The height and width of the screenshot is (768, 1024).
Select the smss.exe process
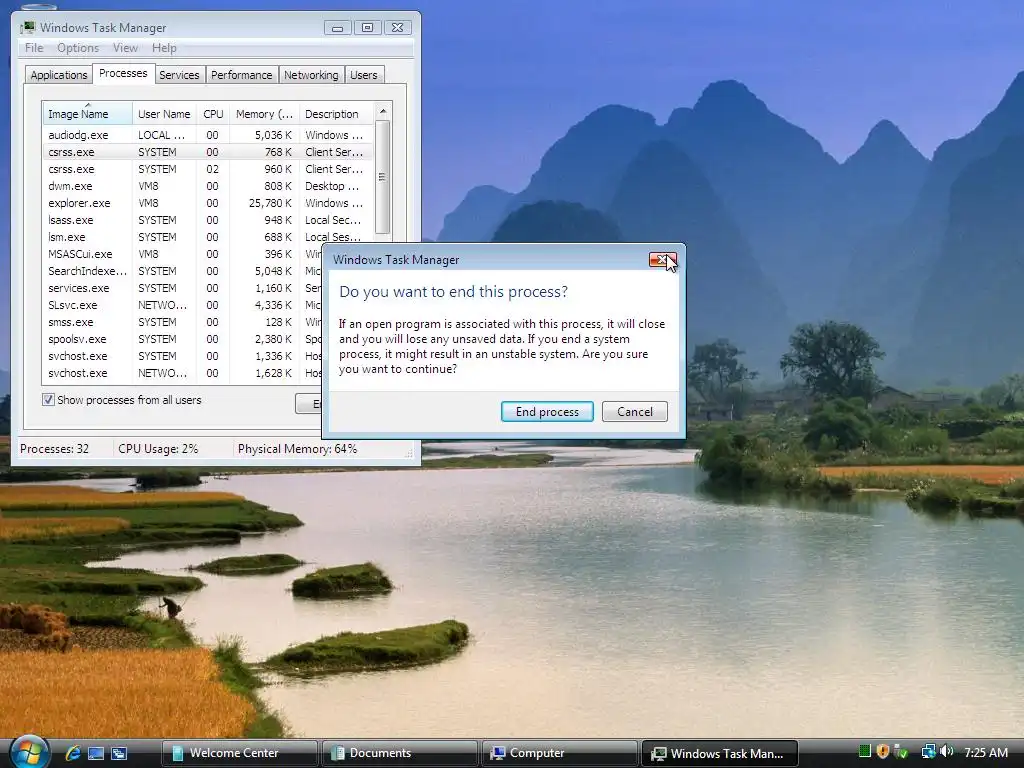coord(182,322)
